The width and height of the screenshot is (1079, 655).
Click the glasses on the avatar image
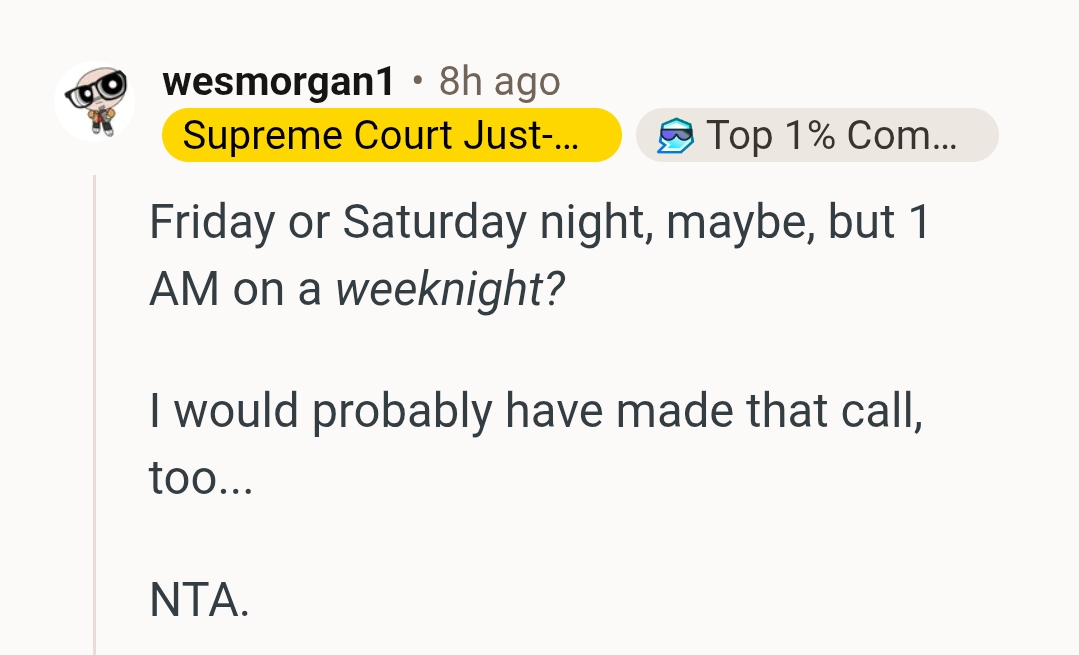[95, 89]
